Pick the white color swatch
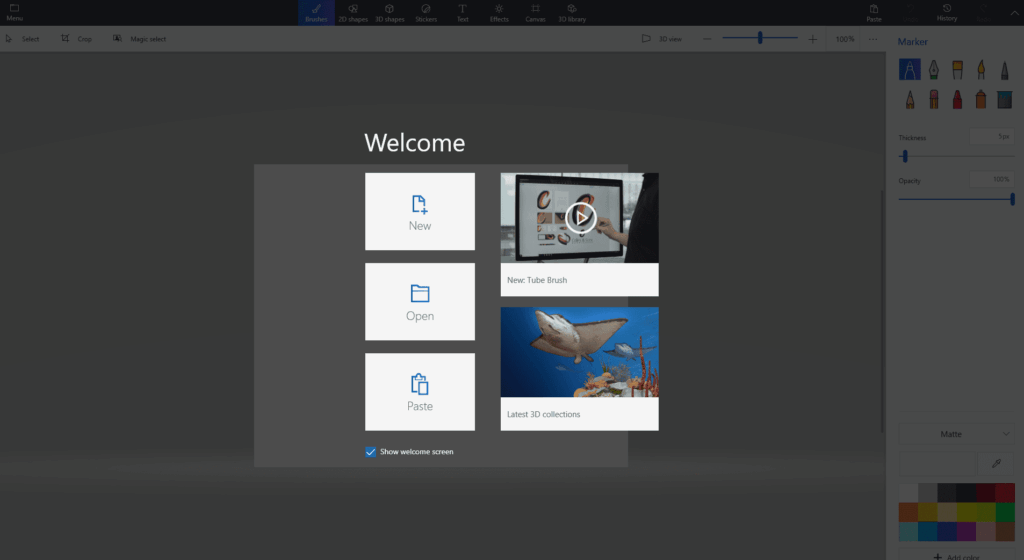 (908, 493)
